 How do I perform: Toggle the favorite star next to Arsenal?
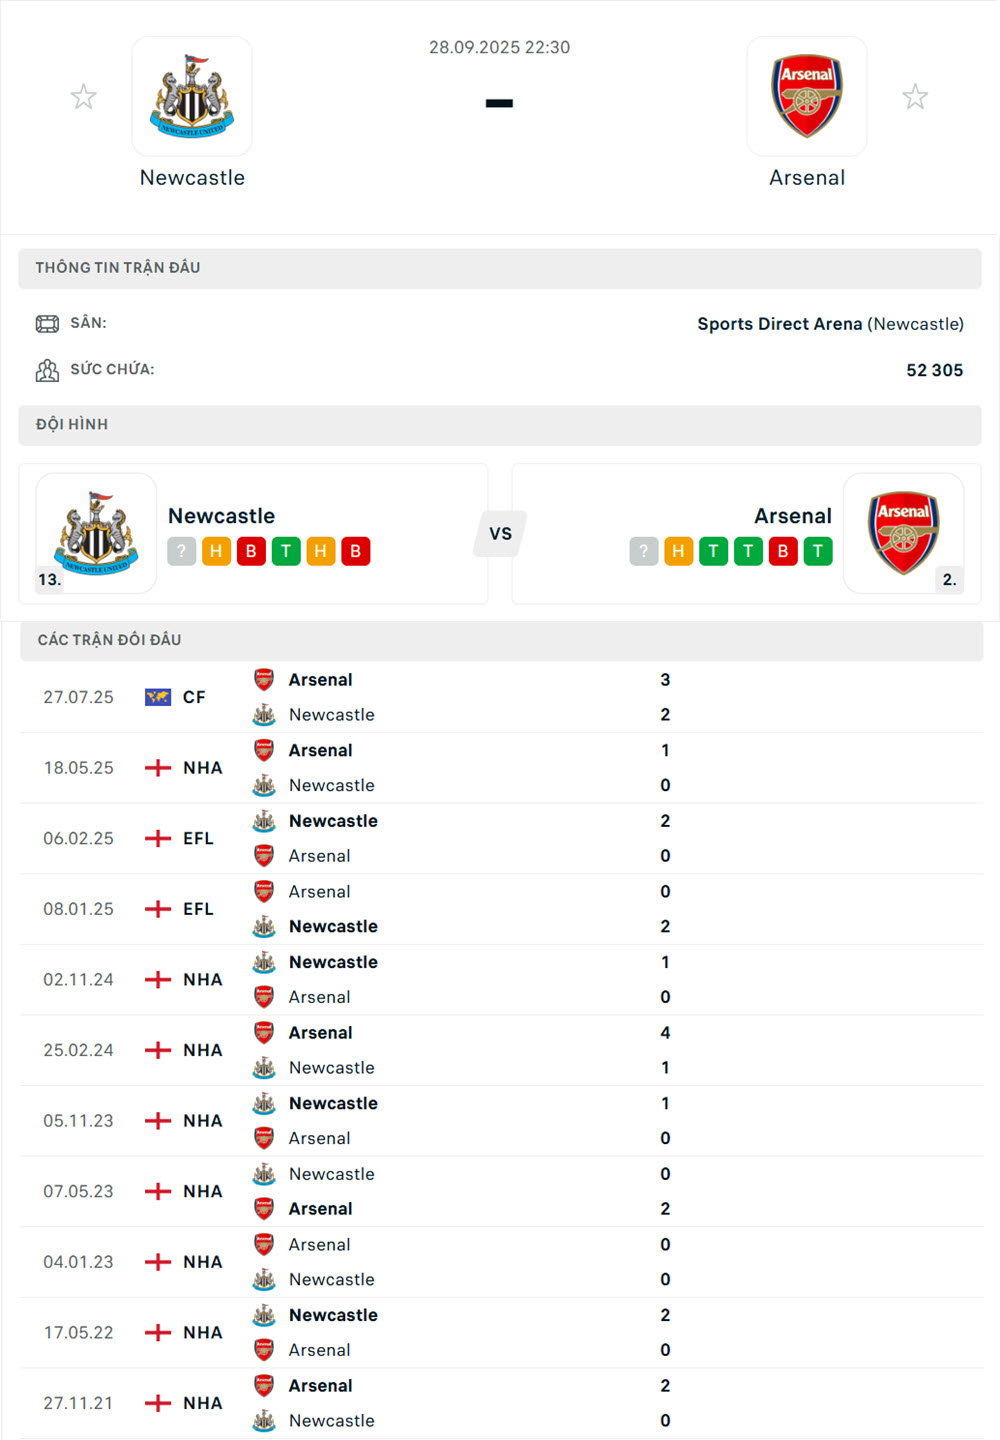[916, 96]
